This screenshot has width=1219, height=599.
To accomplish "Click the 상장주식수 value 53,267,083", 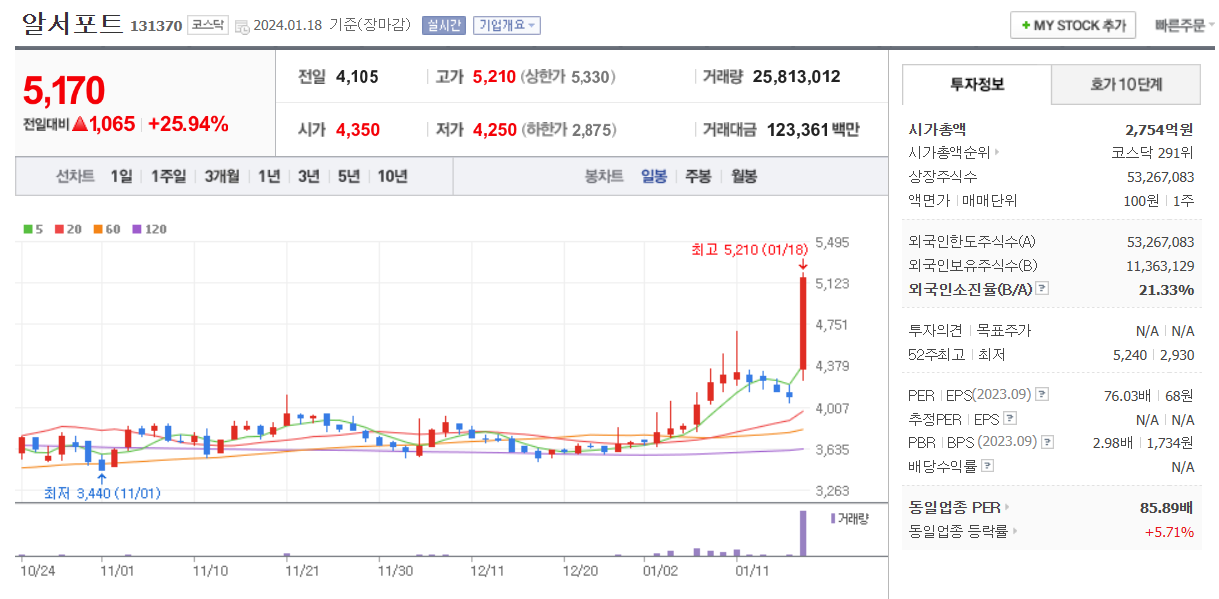I will (1160, 176).
